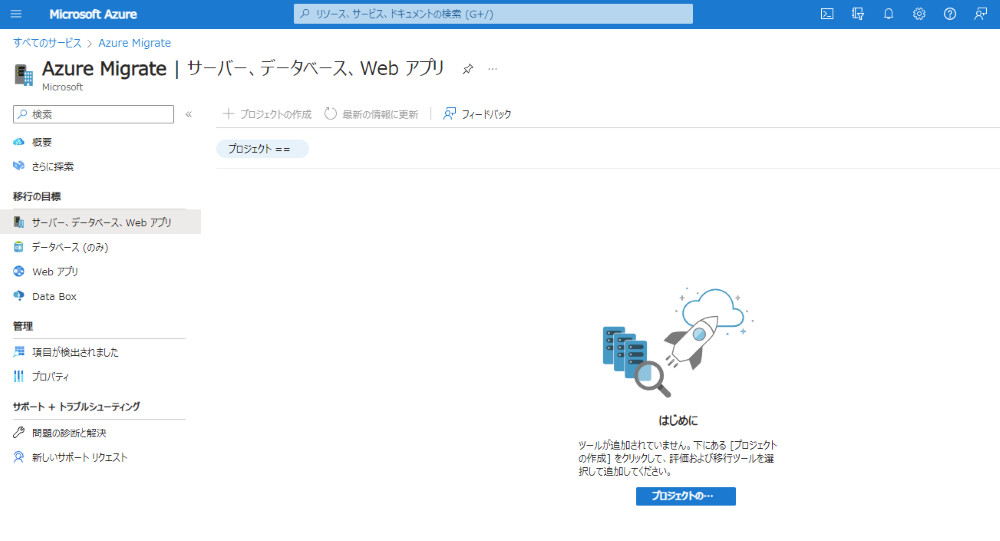
Task: Open portal settings gear
Action: [x=919, y=14]
